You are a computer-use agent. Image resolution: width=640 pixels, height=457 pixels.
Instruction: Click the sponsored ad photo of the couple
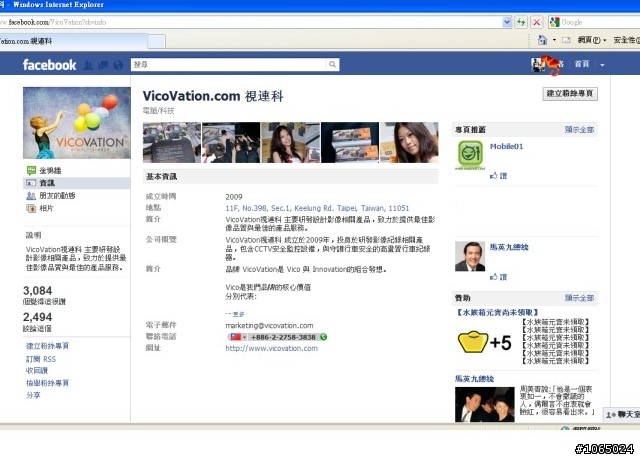485,405
